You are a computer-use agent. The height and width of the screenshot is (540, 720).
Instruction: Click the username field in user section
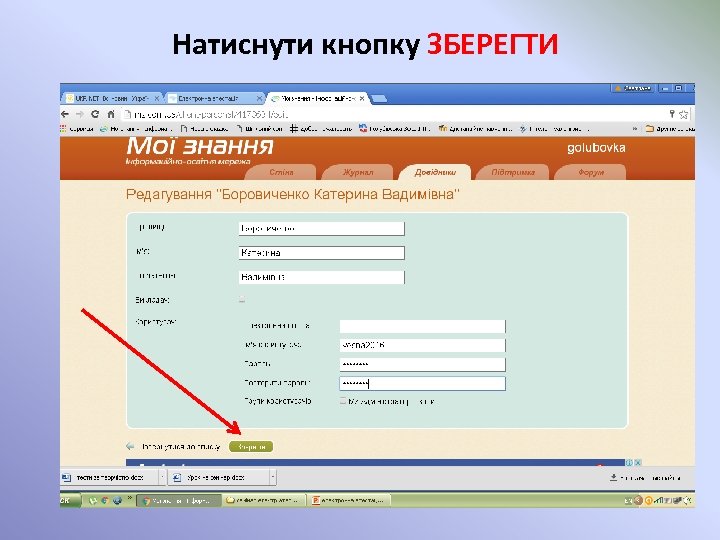point(422,345)
